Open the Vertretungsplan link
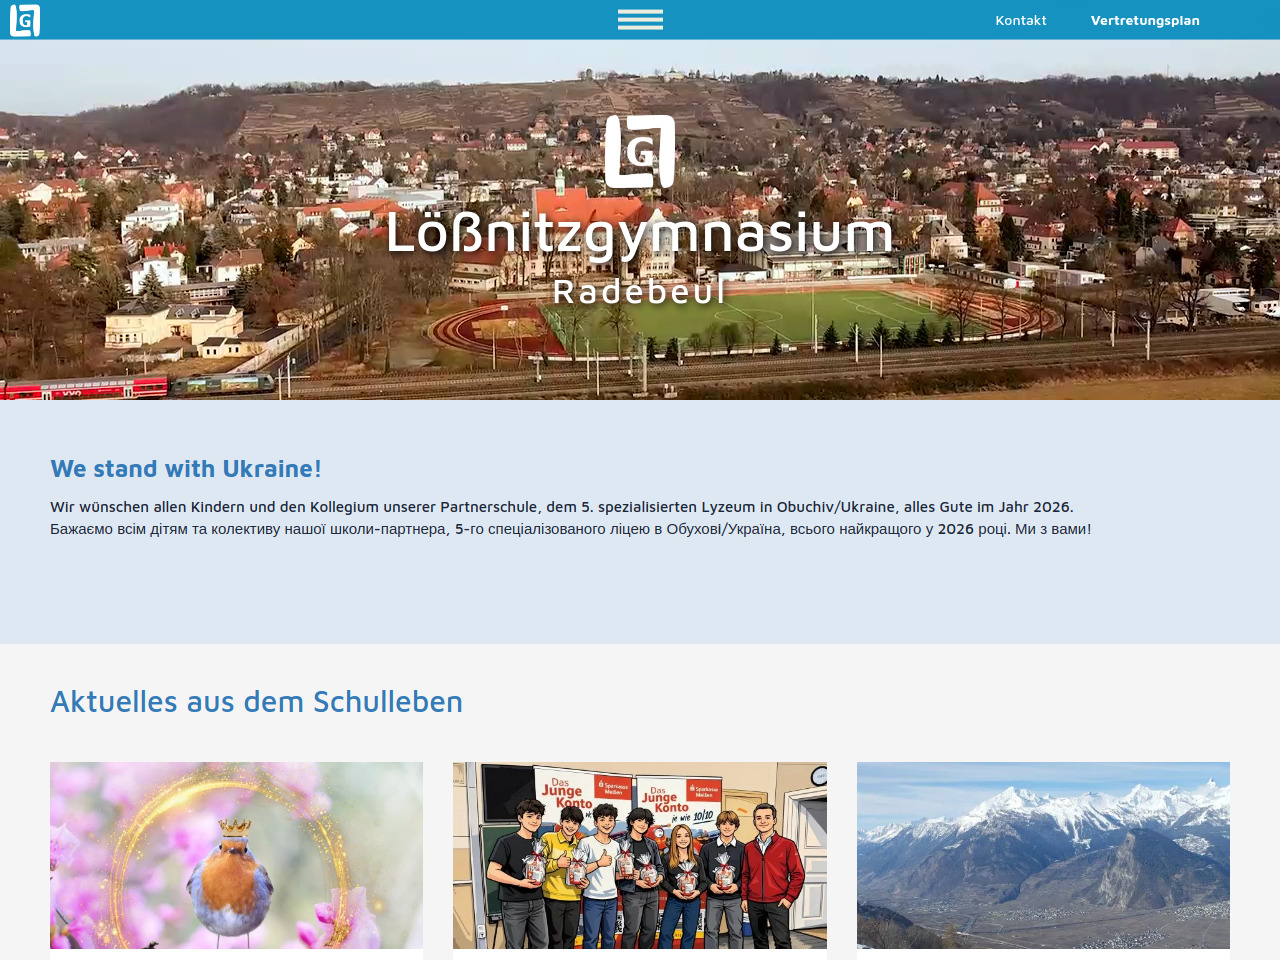Screen dimensions: 1280x960 click(1144, 20)
